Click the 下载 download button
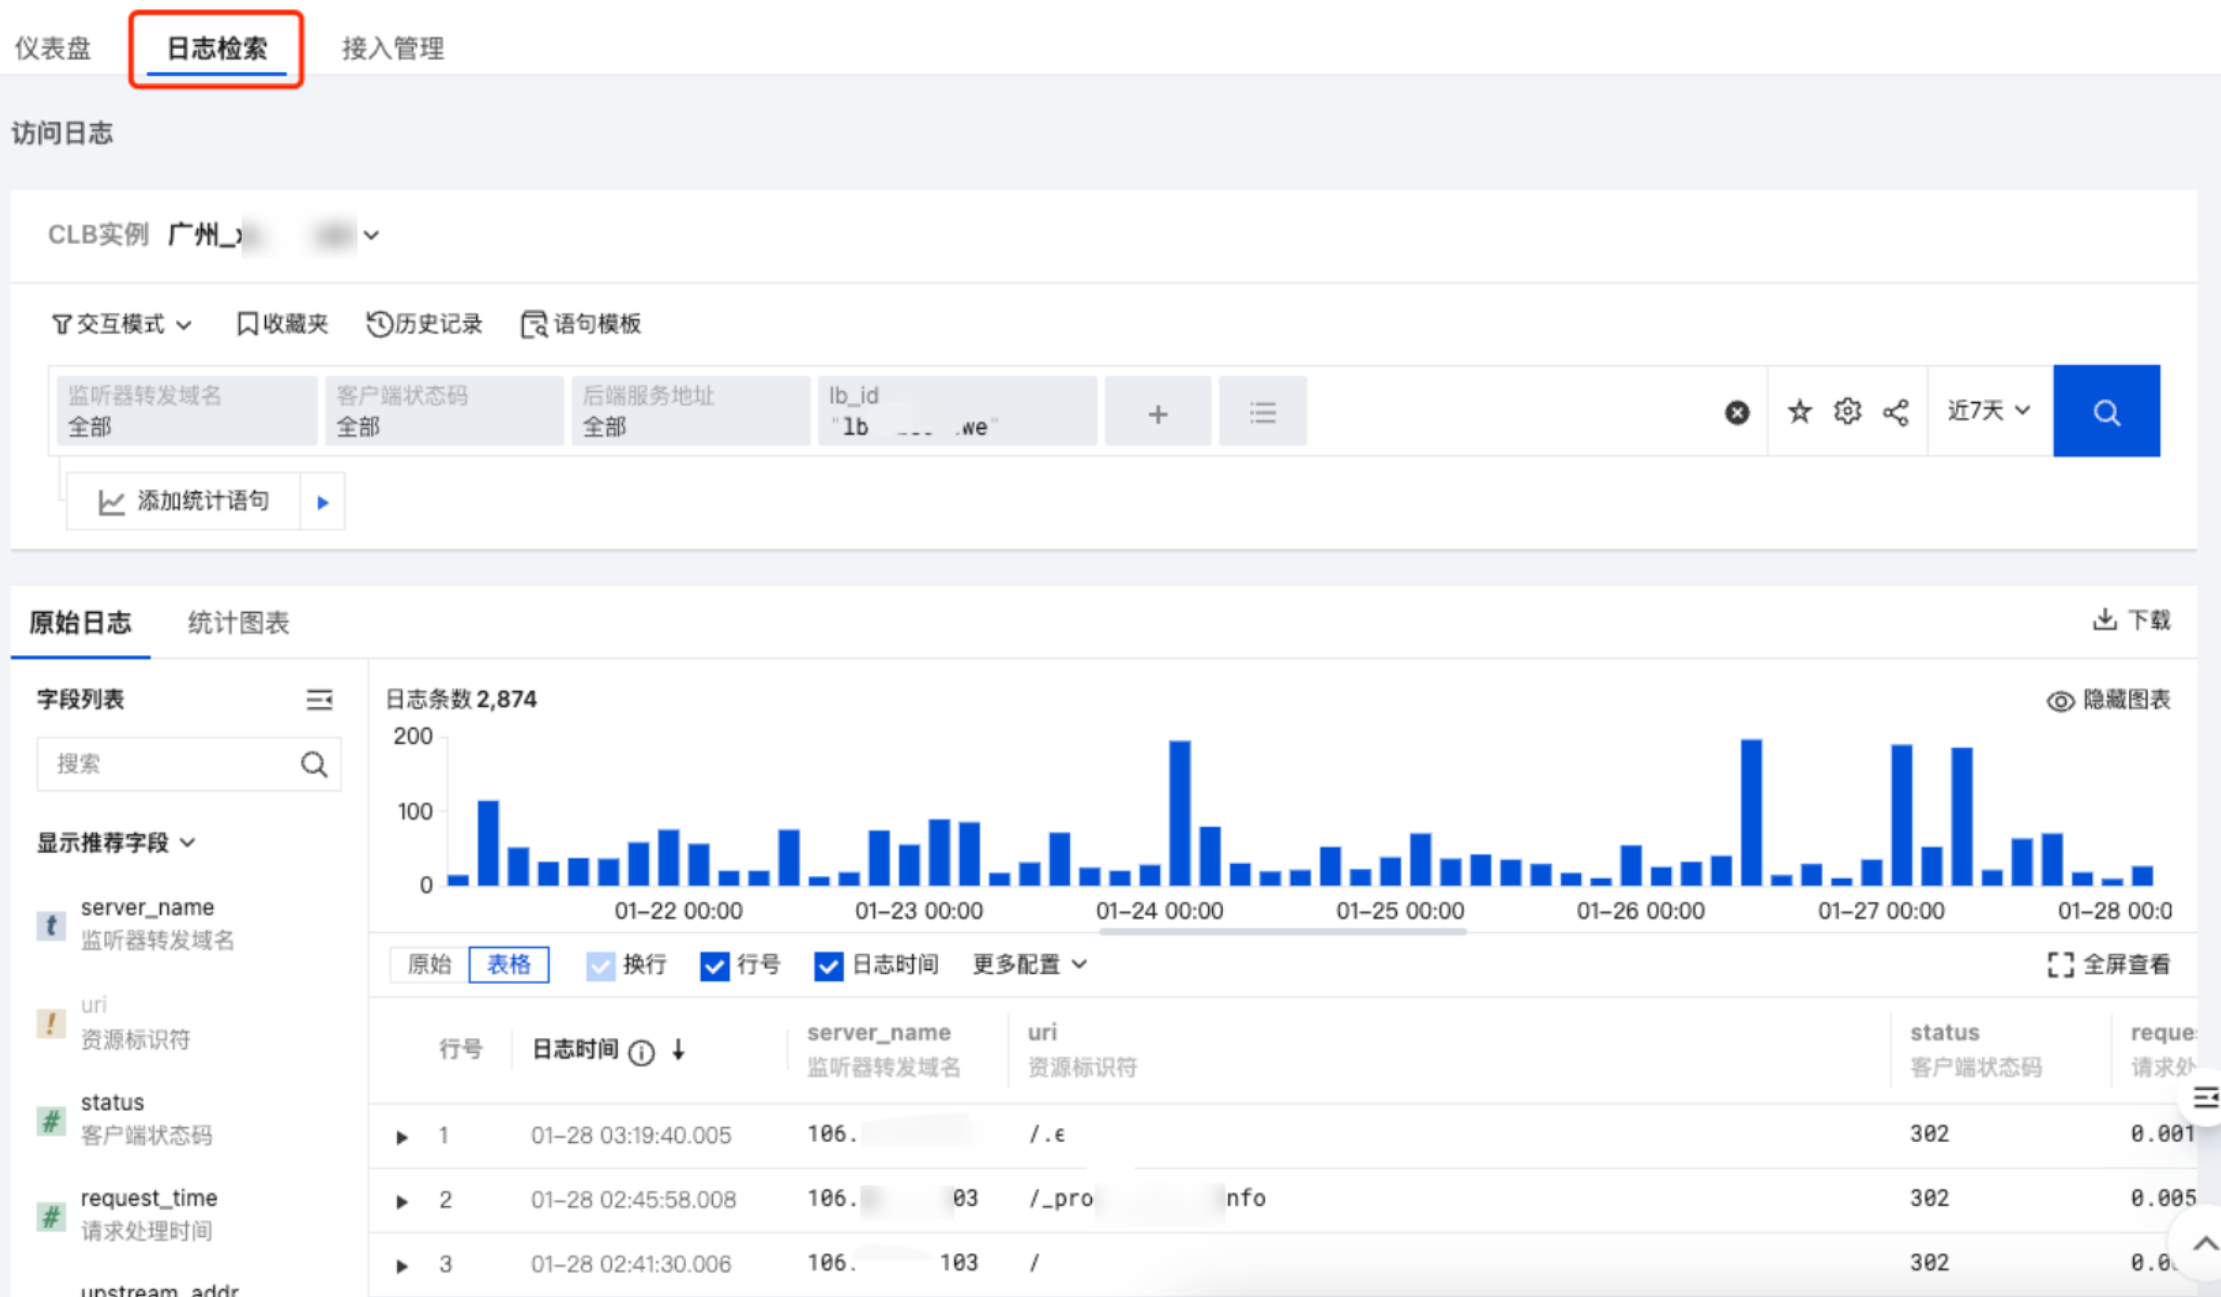 click(2131, 620)
